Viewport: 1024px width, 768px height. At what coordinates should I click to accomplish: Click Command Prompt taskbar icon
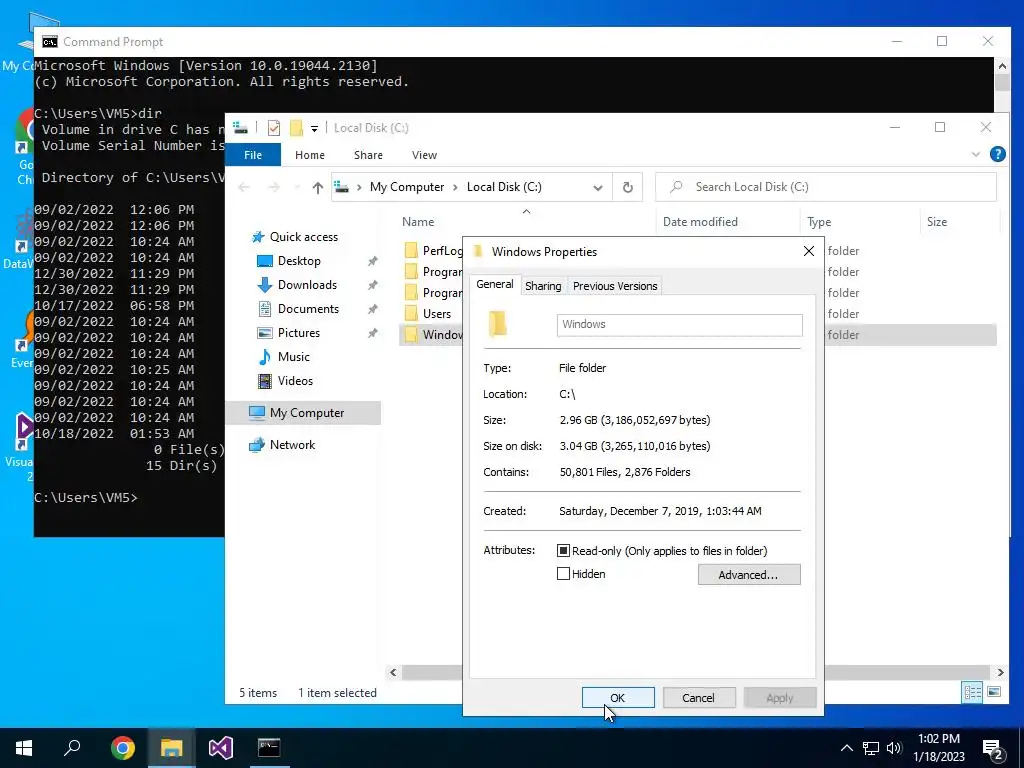tap(269, 748)
